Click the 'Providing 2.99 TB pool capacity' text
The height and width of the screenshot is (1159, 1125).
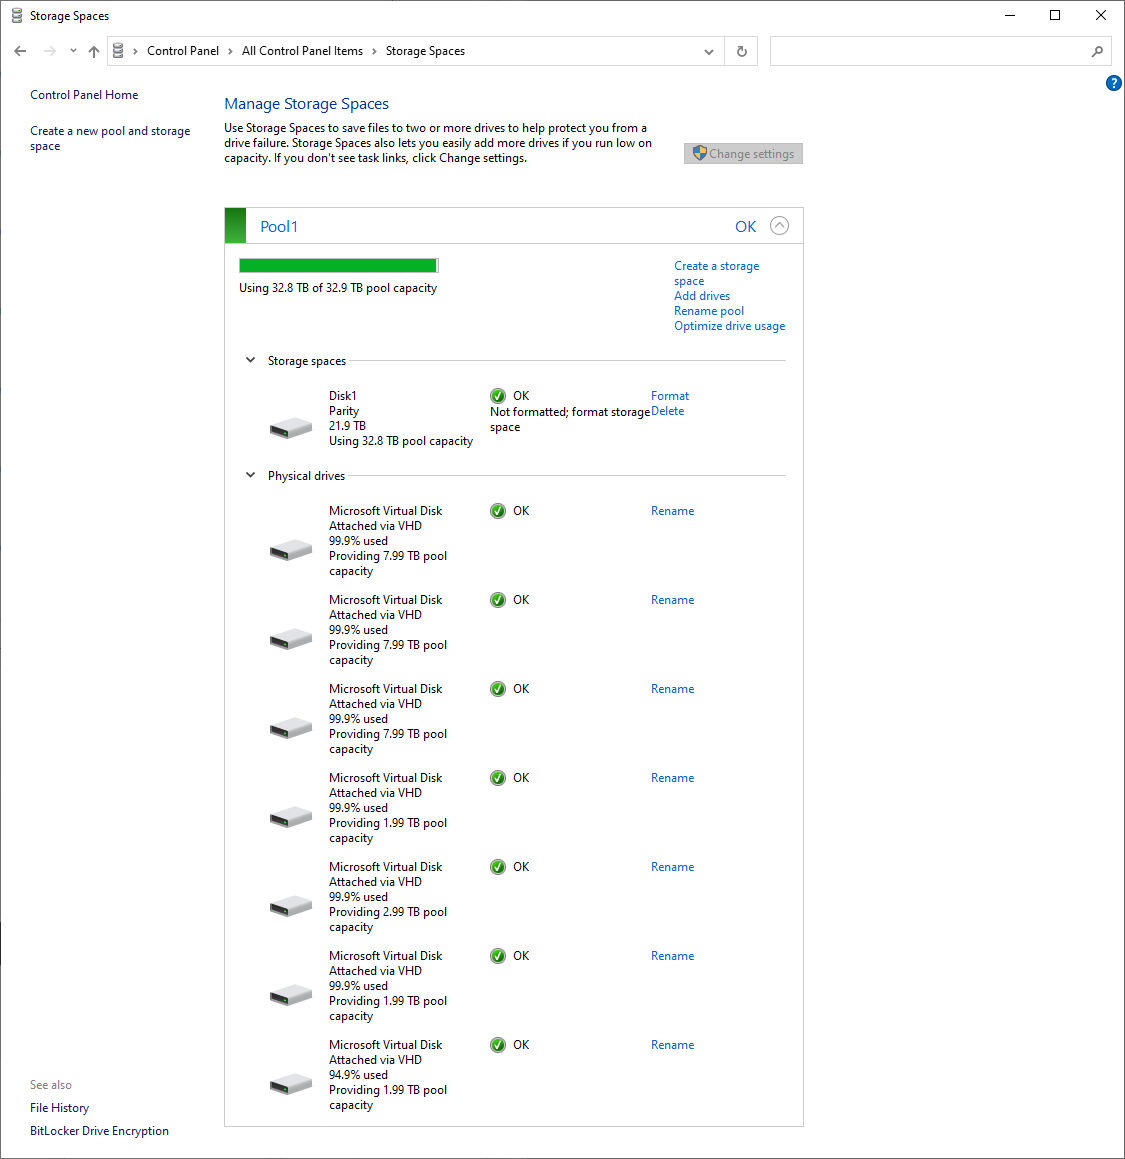[388, 919]
